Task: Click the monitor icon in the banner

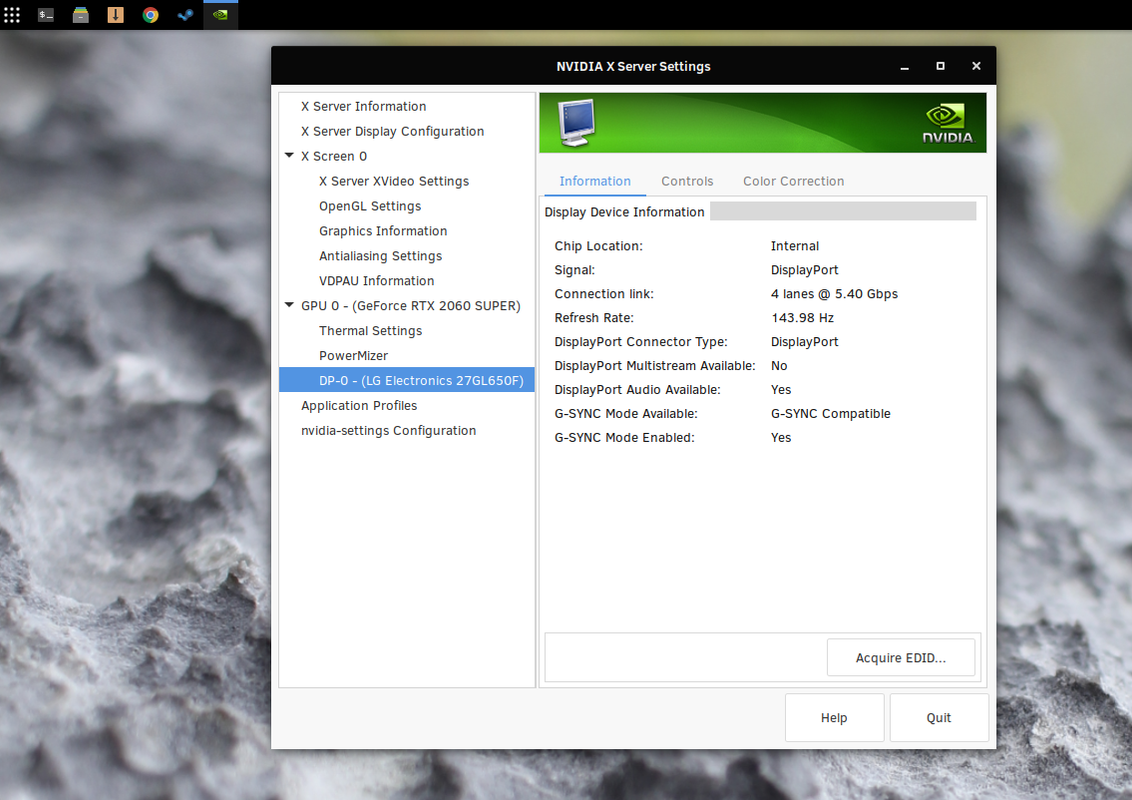Action: [577, 123]
